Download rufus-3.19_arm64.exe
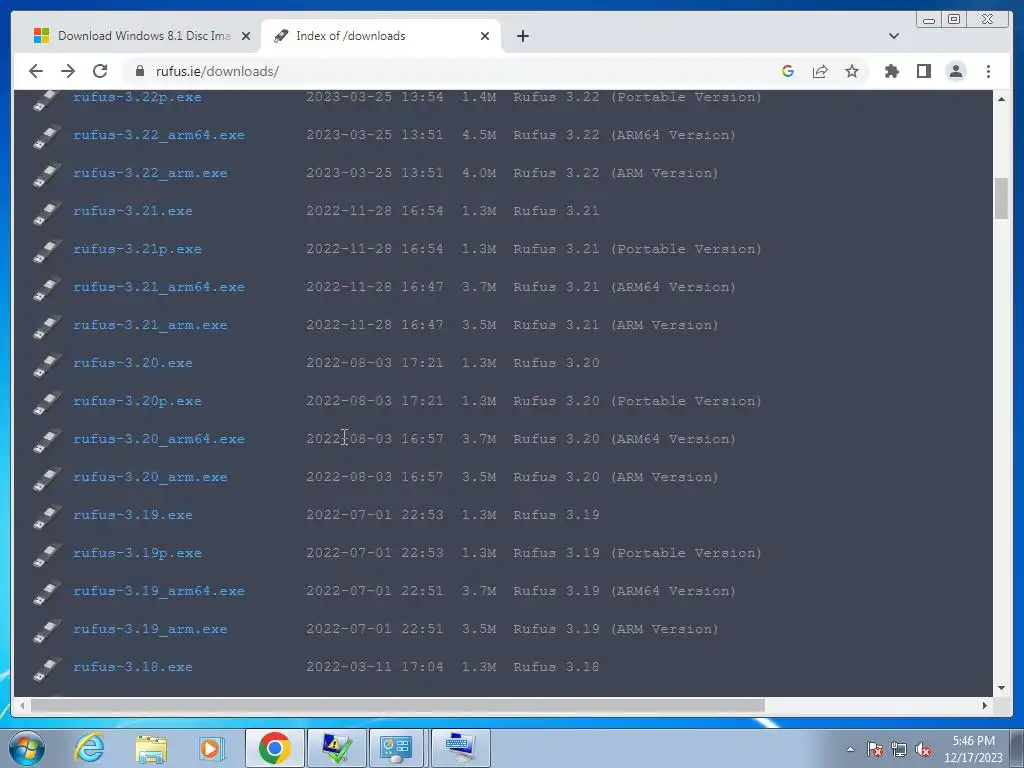Screen dimensions: 1024x768 click(x=159, y=591)
